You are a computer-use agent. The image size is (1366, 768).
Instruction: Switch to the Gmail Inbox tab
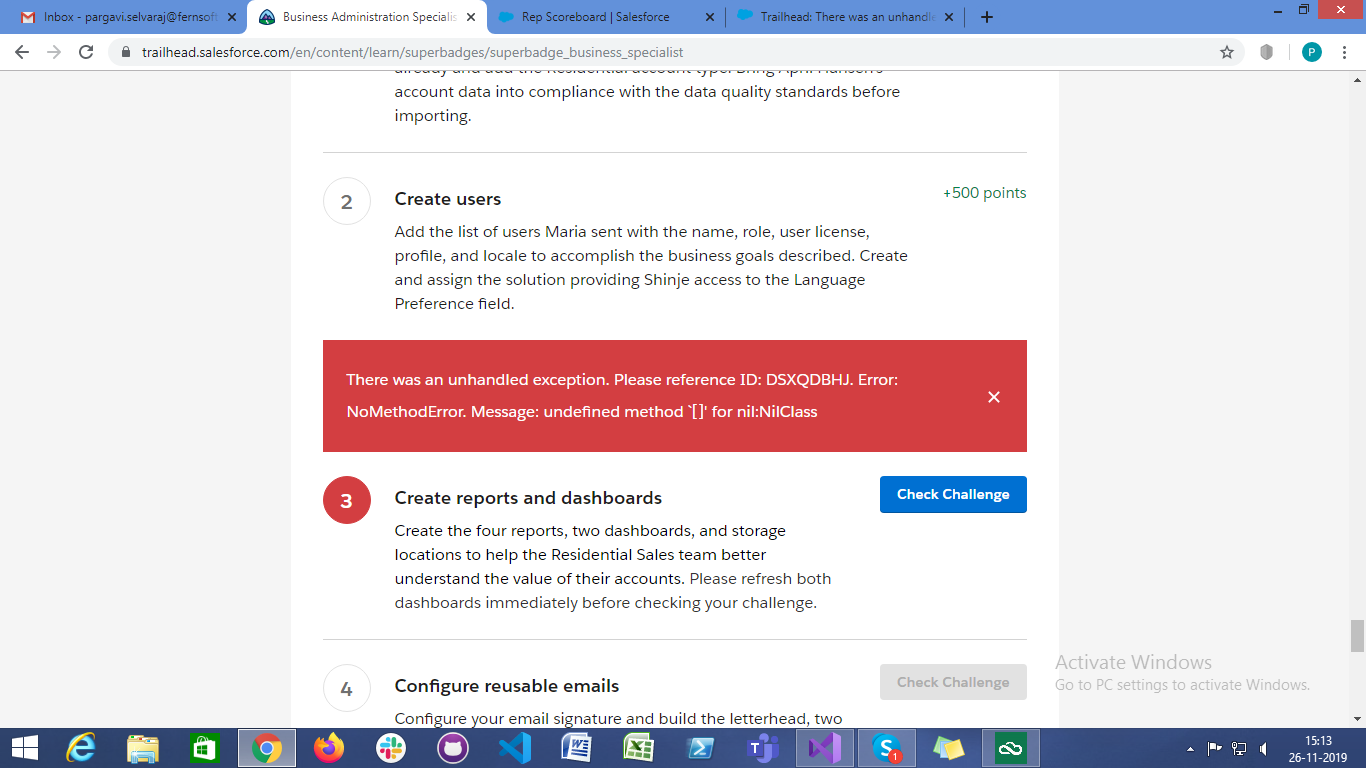[x=126, y=17]
